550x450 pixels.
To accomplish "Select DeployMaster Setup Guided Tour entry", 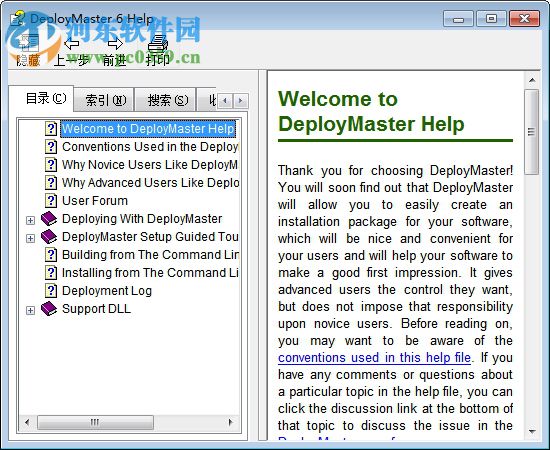I will click(x=150, y=237).
